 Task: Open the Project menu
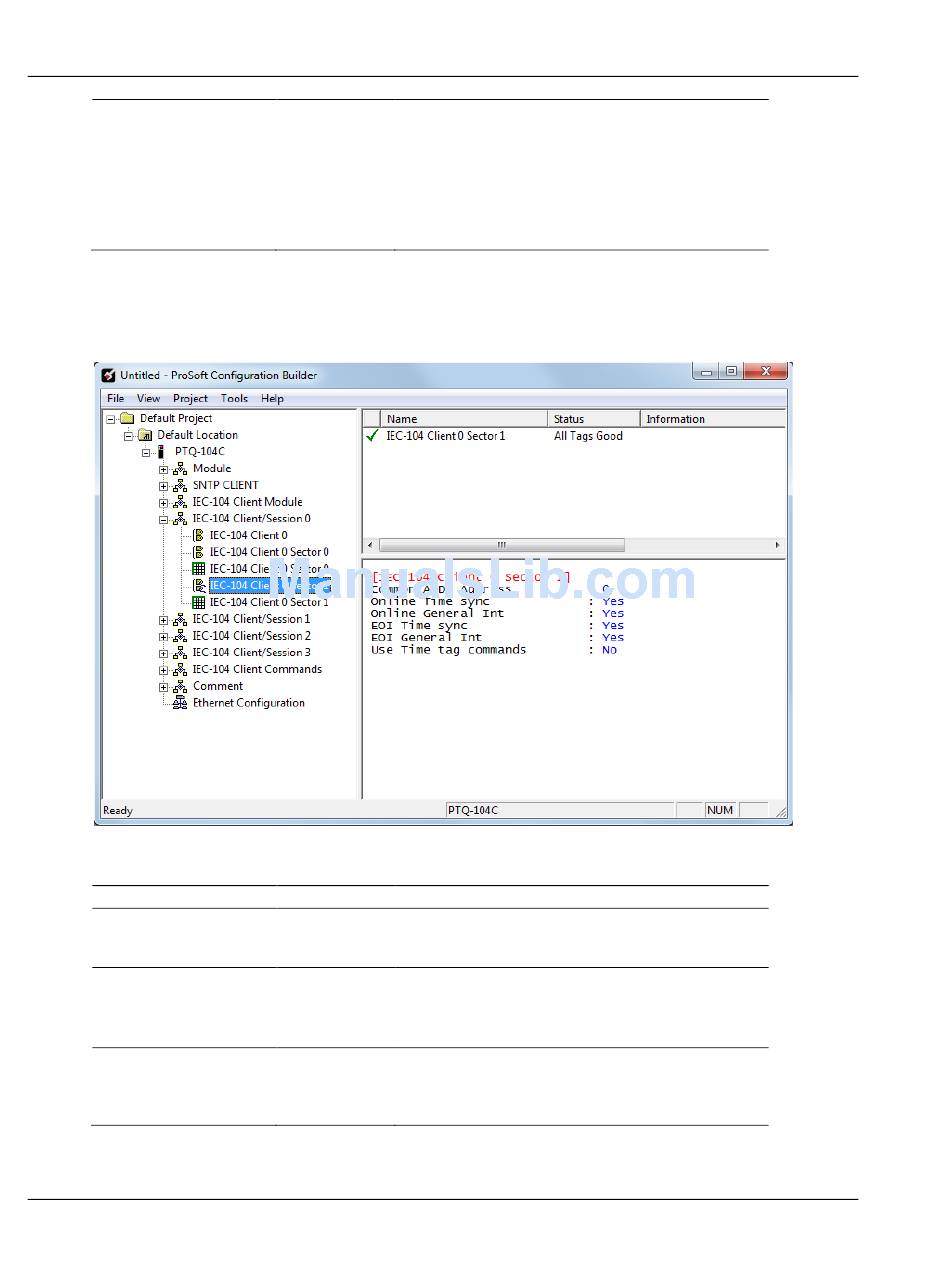click(x=190, y=398)
